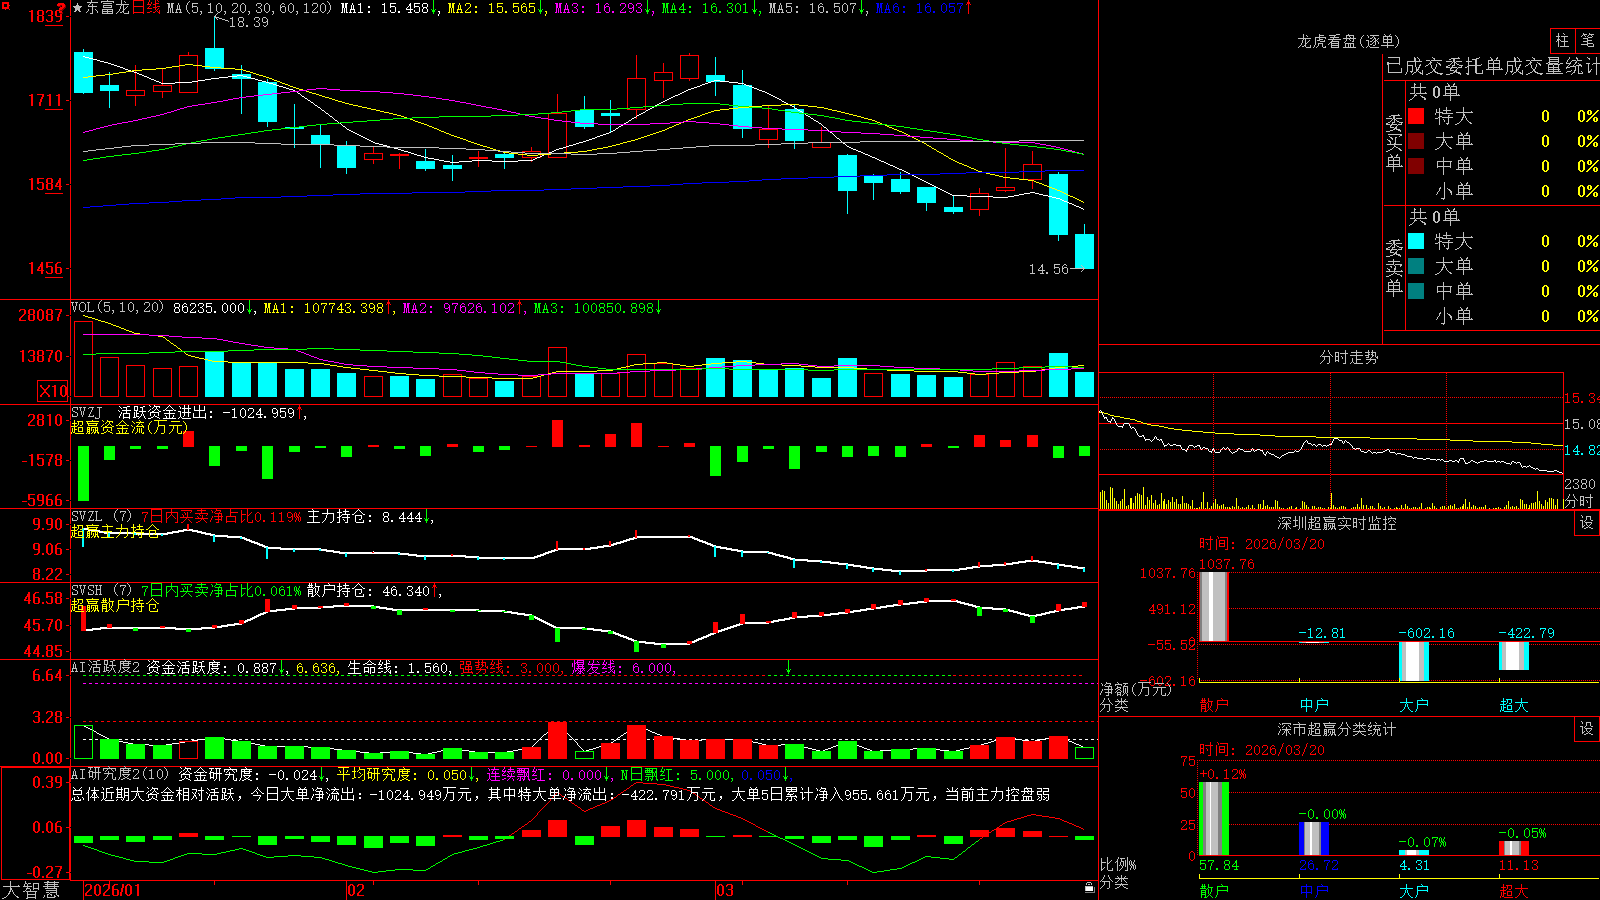
Task: Click cyan swatch for 委卖单 特大
Action: pos(1416,241)
